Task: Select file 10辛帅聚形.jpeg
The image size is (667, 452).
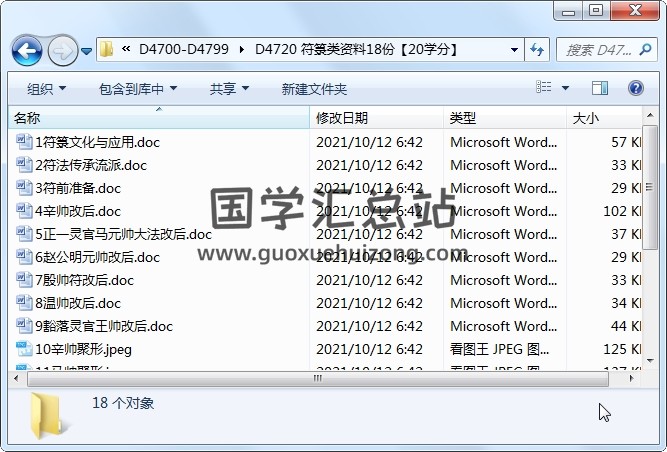Action: pos(83,349)
